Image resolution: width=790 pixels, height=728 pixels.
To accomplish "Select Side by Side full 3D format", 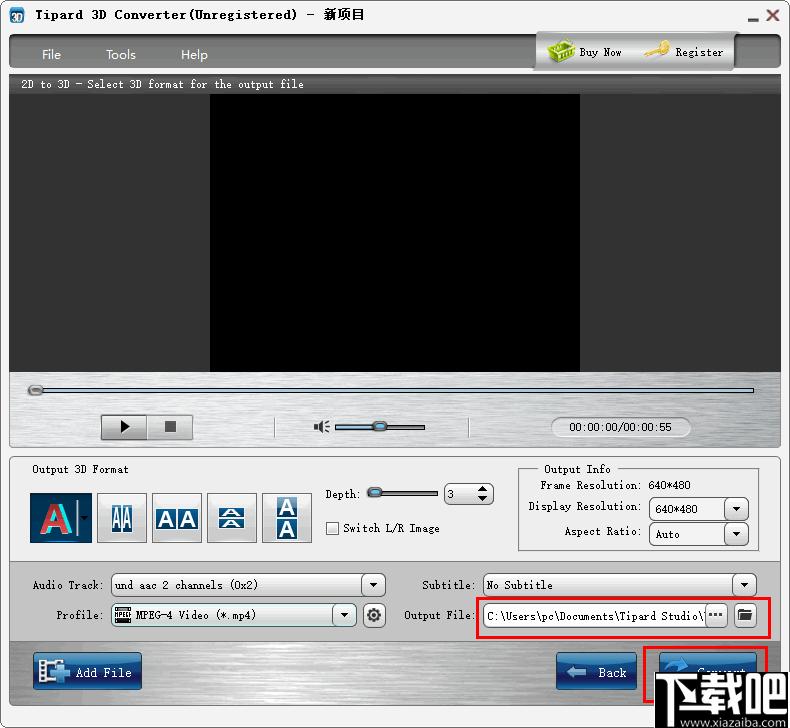I will pyautogui.click(x=177, y=518).
